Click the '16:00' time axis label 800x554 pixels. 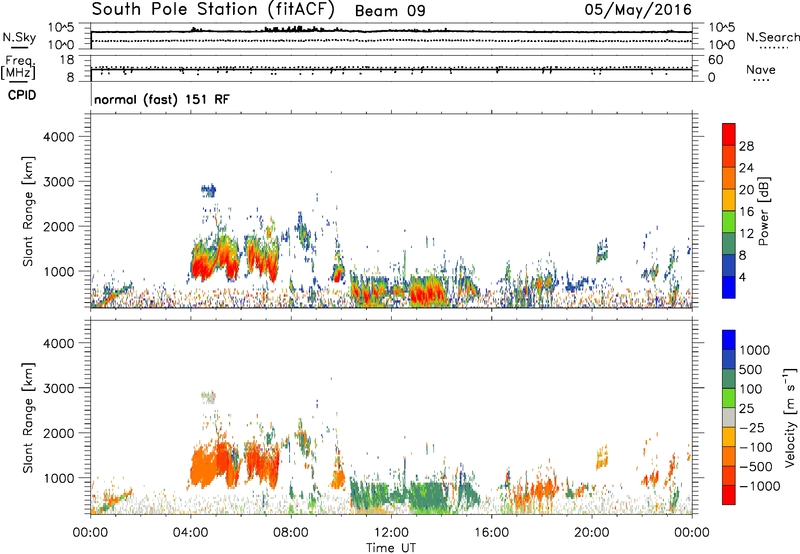pos(491,533)
